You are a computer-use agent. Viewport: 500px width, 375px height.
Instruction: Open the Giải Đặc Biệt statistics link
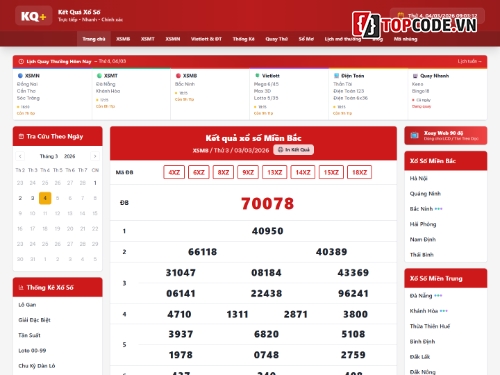pyautogui.click(x=34, y=320)
